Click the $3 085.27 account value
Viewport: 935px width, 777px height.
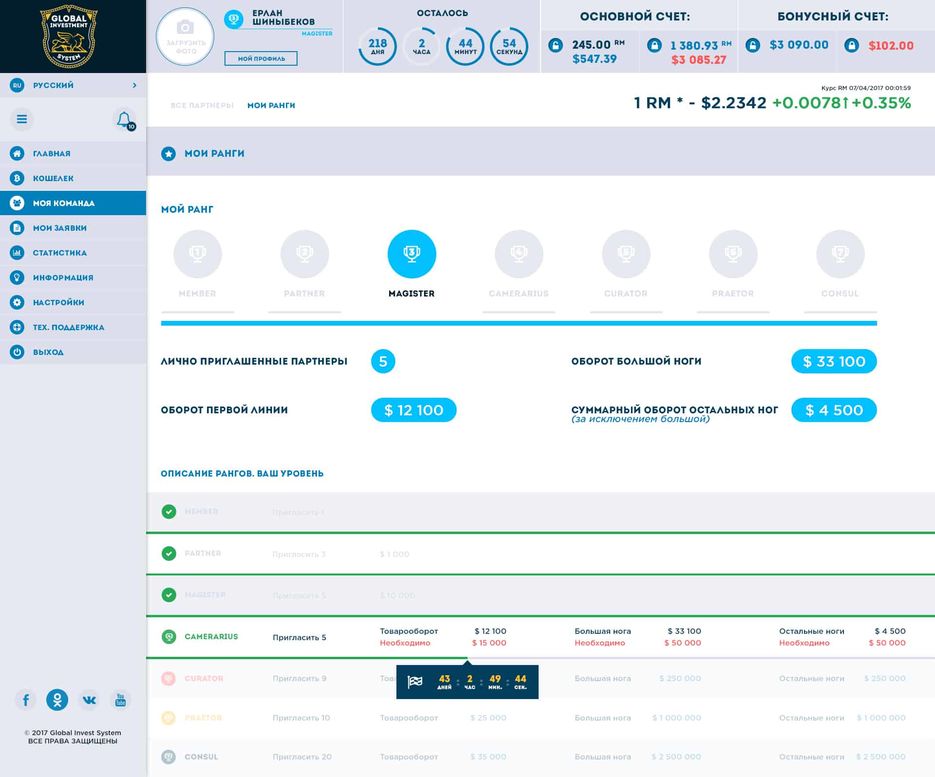point(699,60)
